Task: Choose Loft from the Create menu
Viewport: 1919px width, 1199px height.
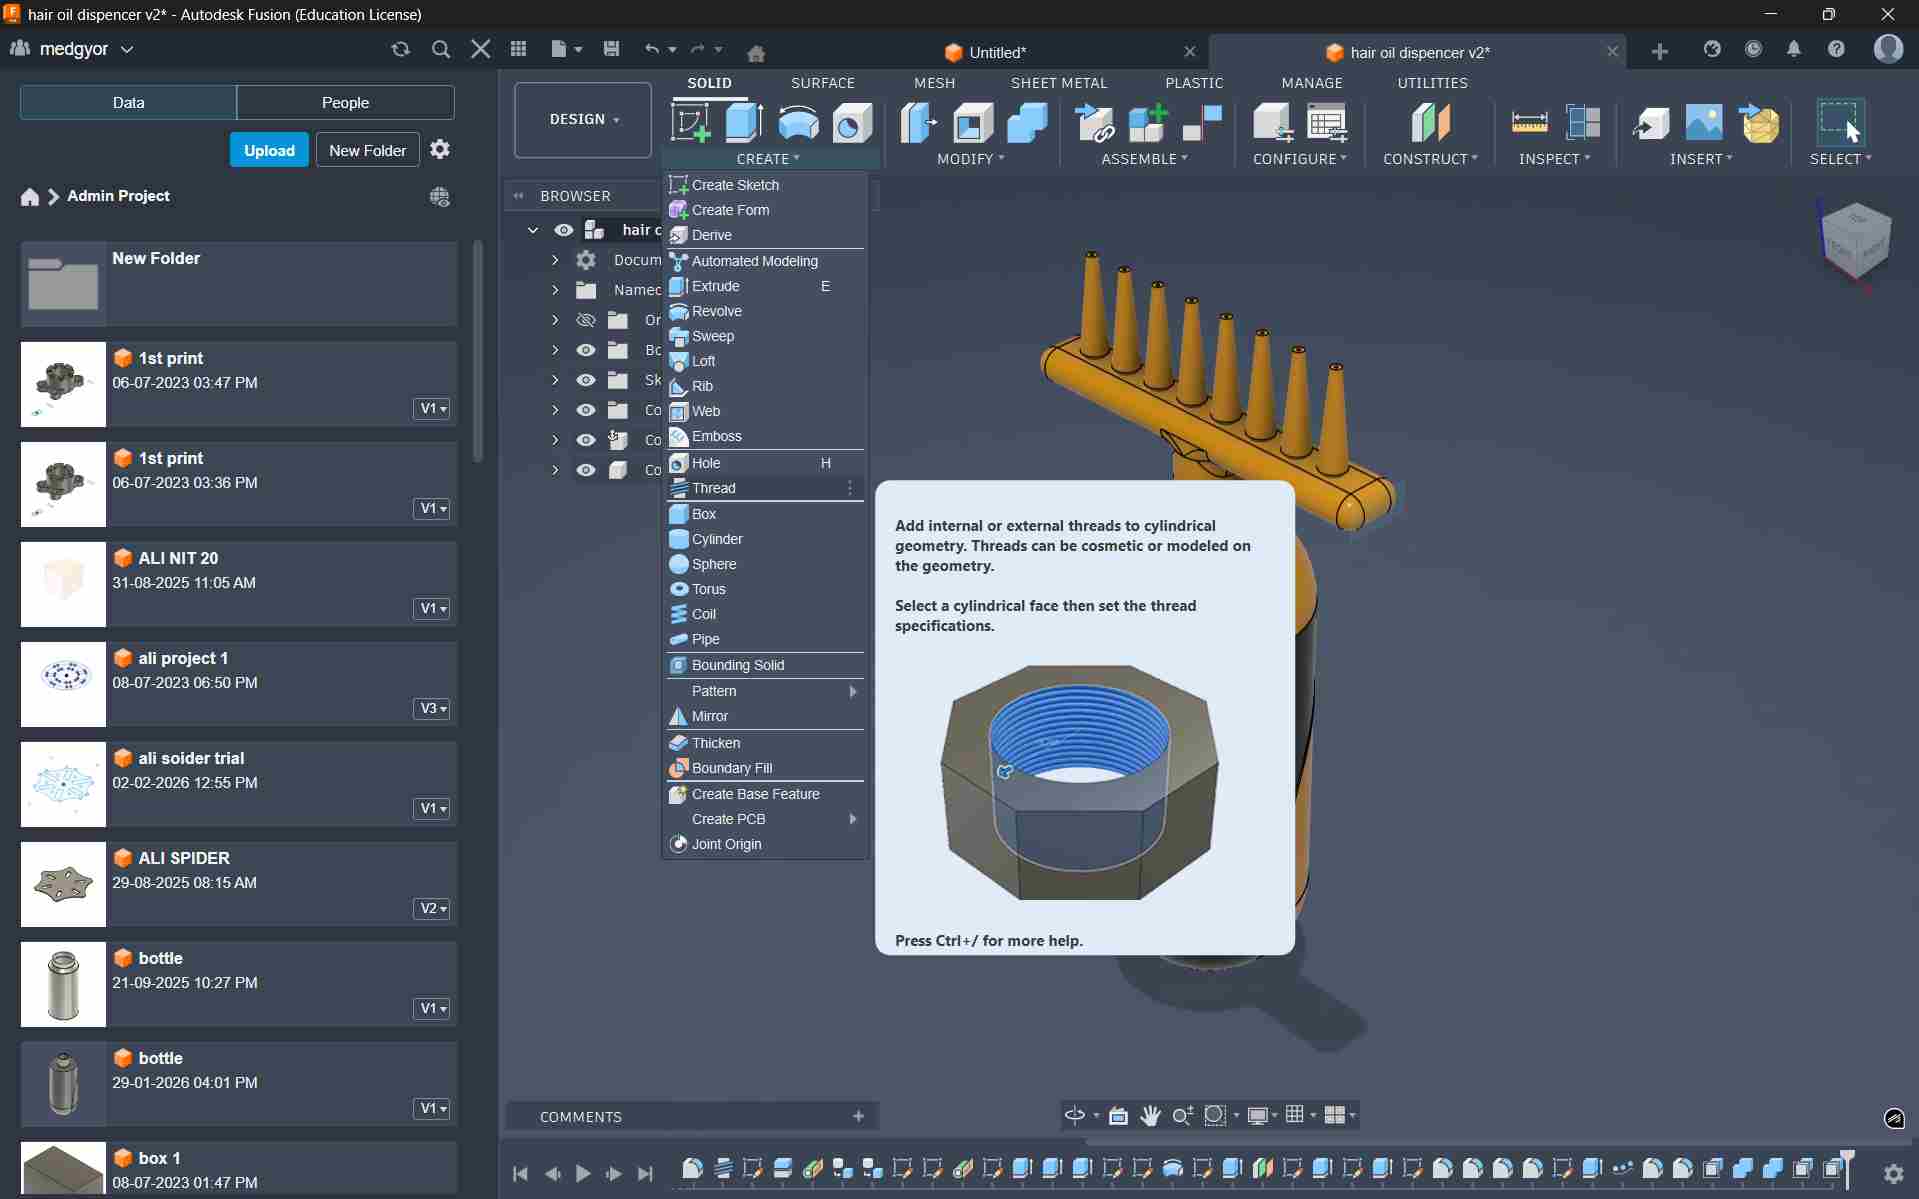Action: [765, 361]
